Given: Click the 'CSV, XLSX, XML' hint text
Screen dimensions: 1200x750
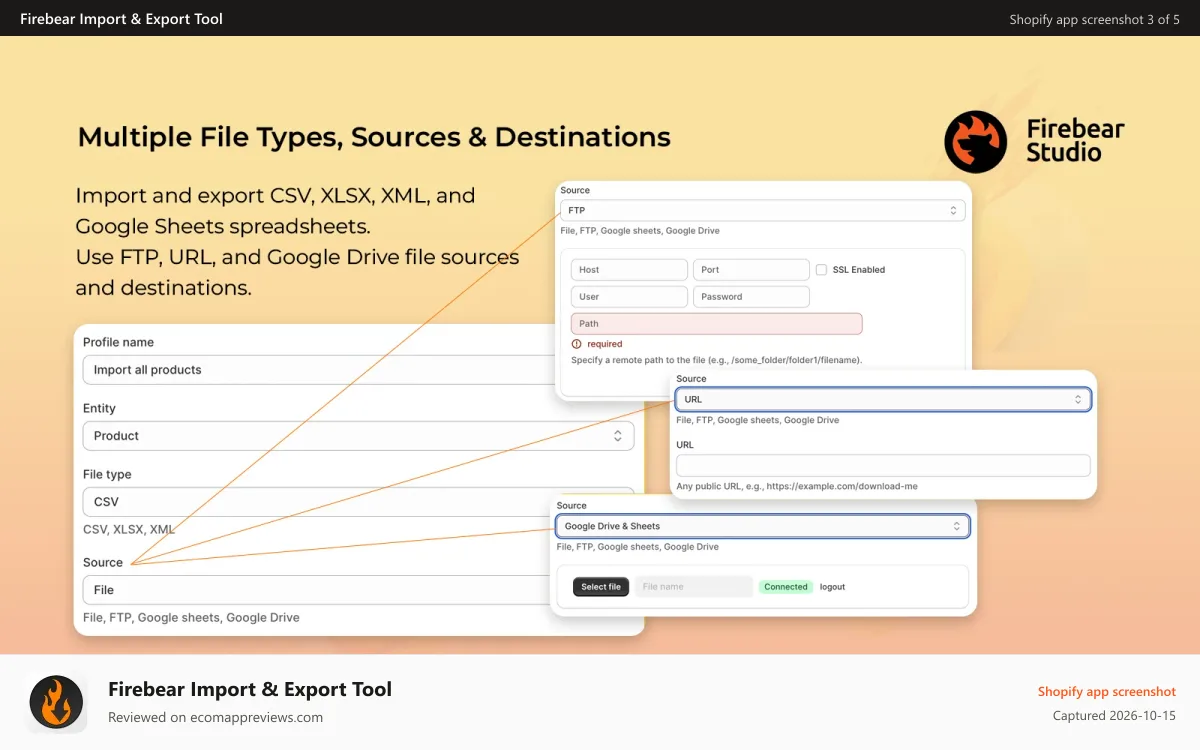Looking at the screenshot, I should (129, 529).
